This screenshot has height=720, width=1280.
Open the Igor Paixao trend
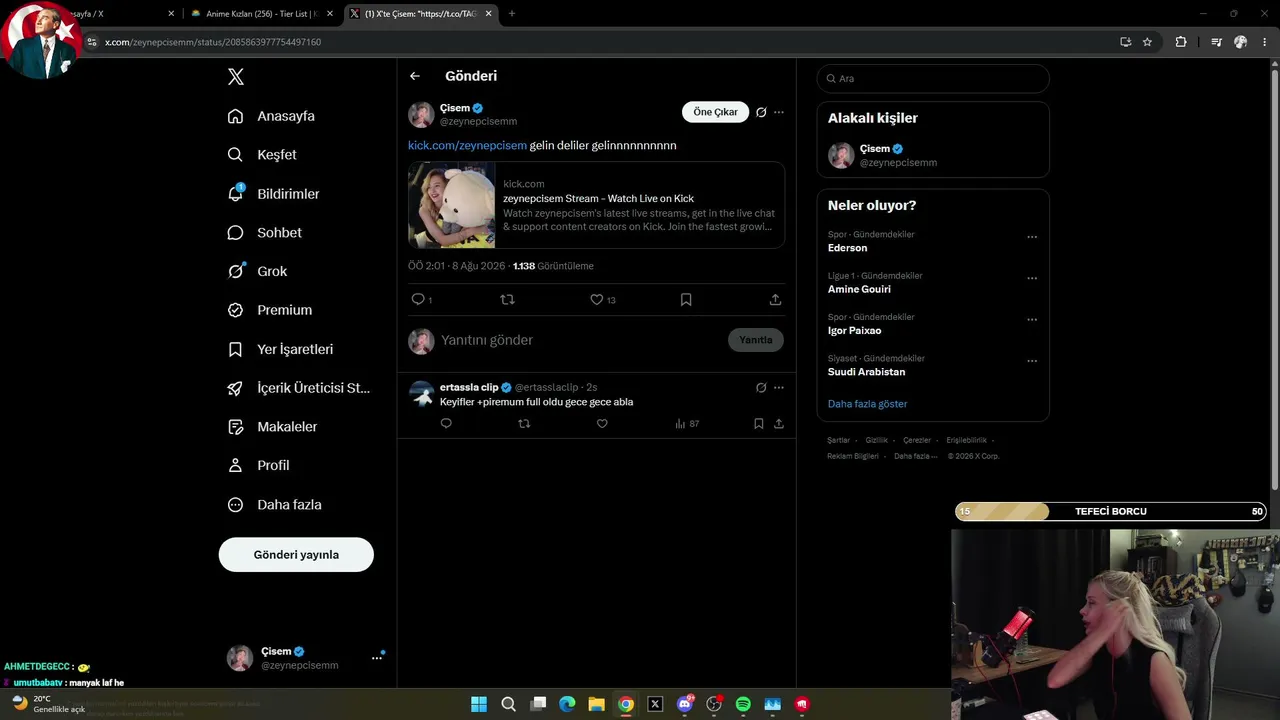point(855,331)
